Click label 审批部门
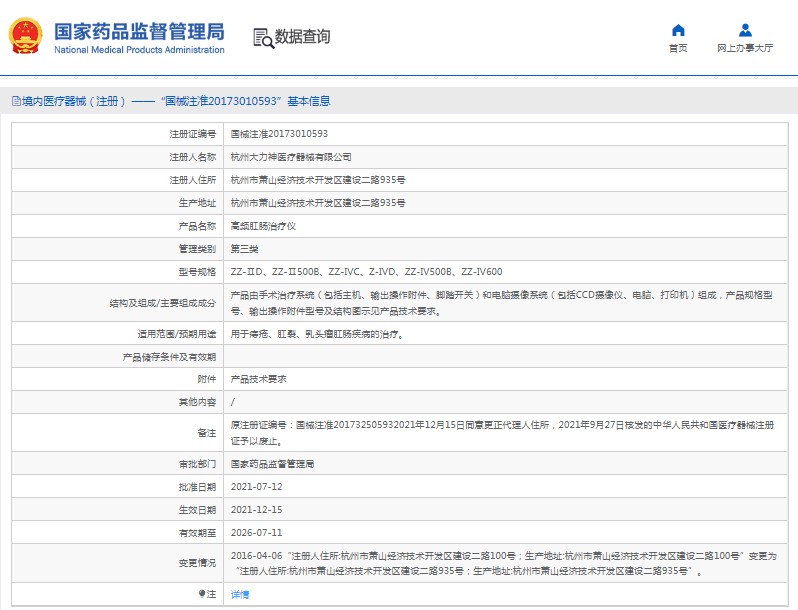 [197, 463]
